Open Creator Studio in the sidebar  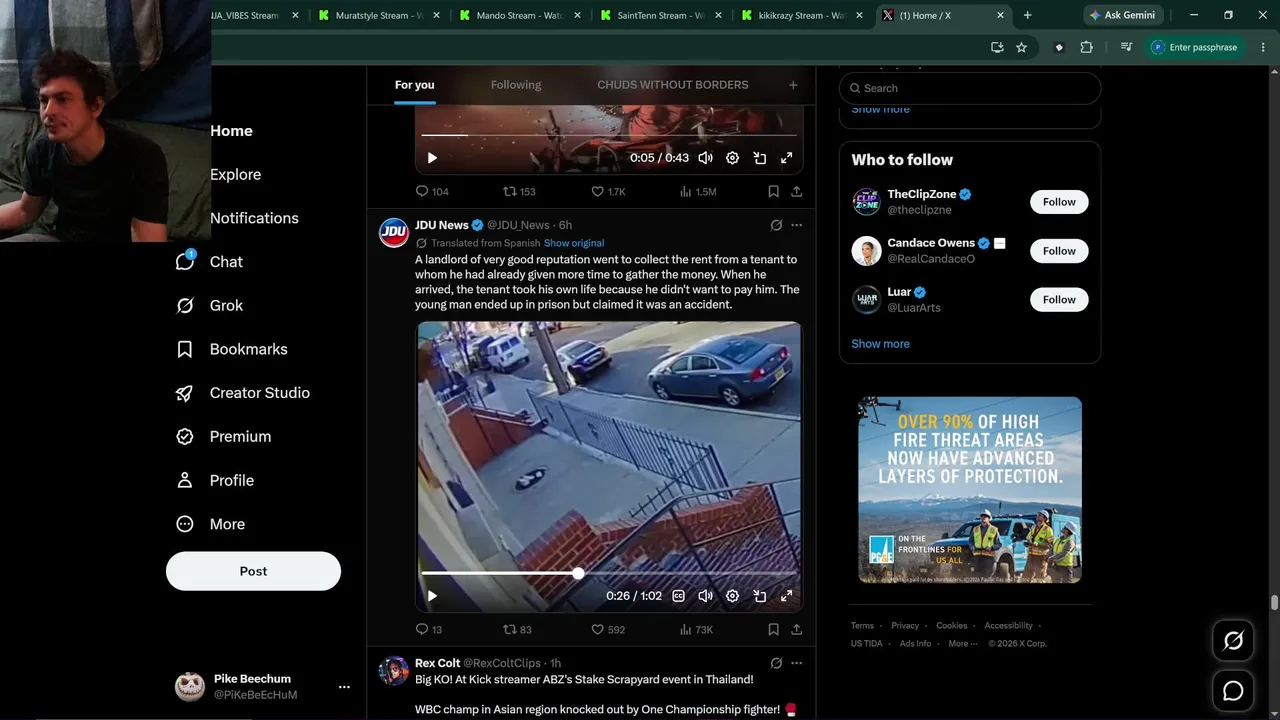[x=242, y=393]
